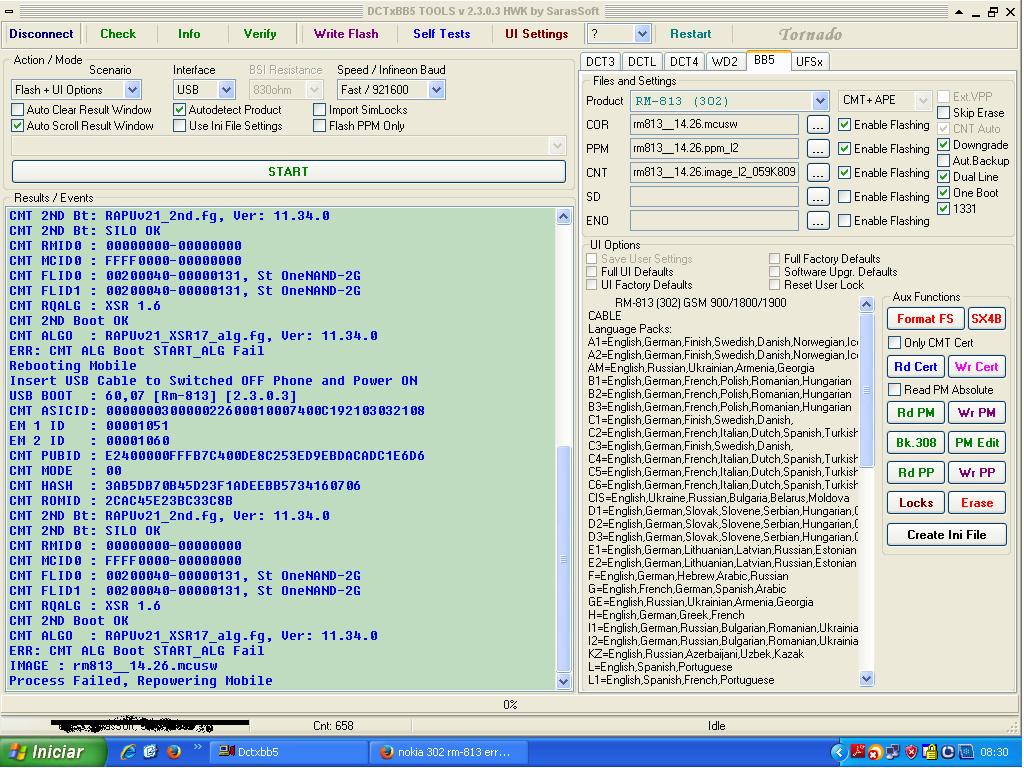Click the Info toolbar button
The width and height of the screenshot is (1024, 768).
coord(189,34)
